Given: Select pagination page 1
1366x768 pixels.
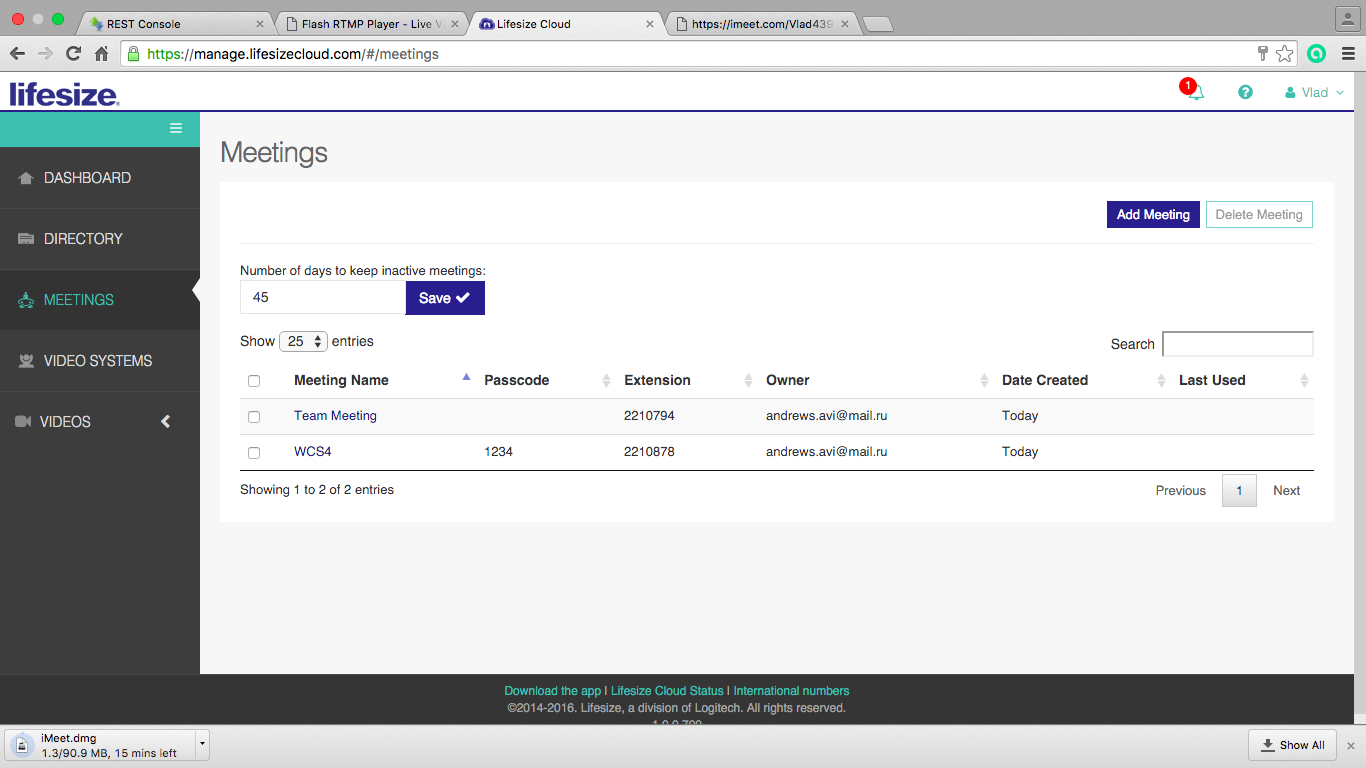Looking at the screenshot, I should click(1239, 491).
